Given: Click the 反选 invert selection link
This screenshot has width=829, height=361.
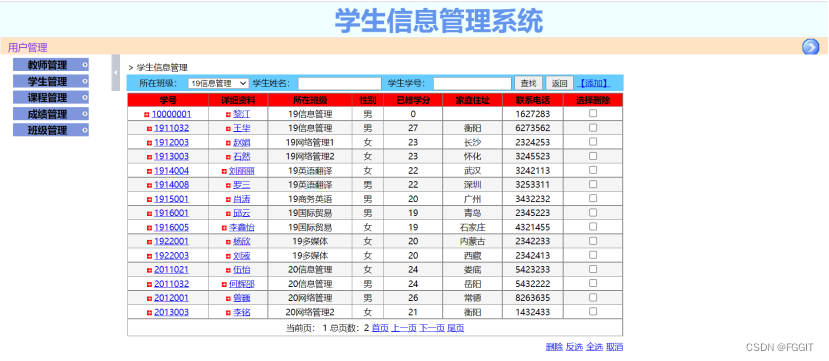Looking at the screenshot, I should 574,347.
